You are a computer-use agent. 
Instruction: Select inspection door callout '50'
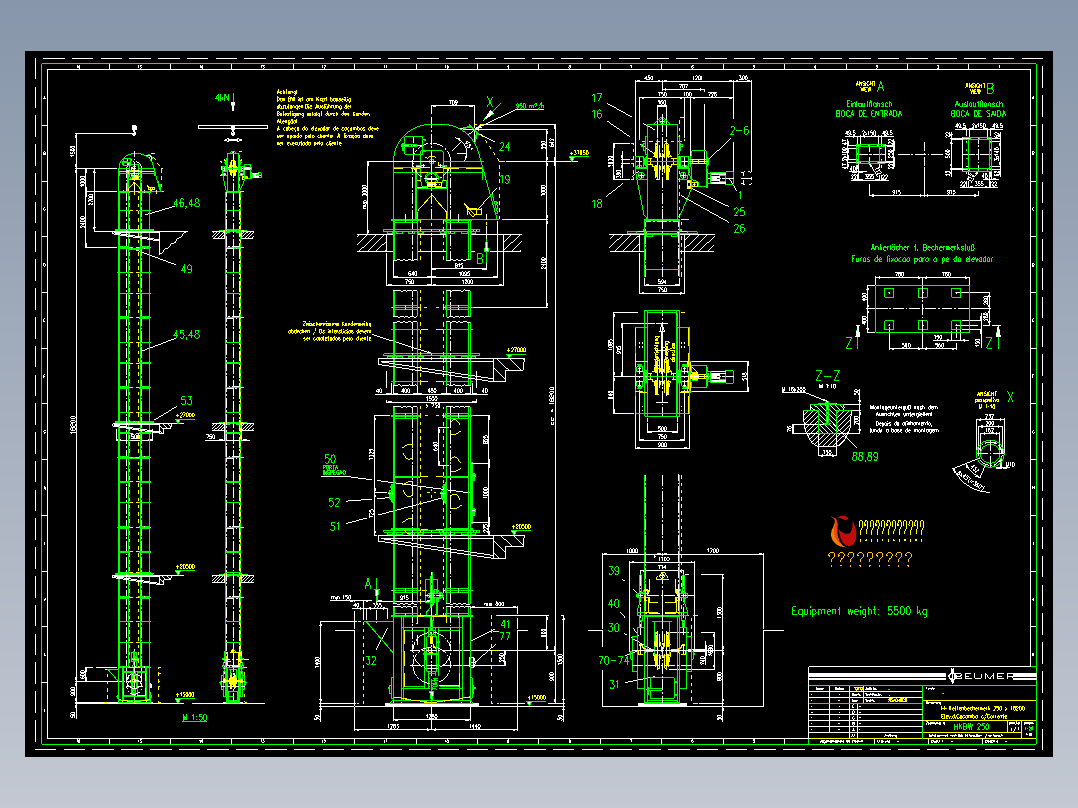point(330,458)
